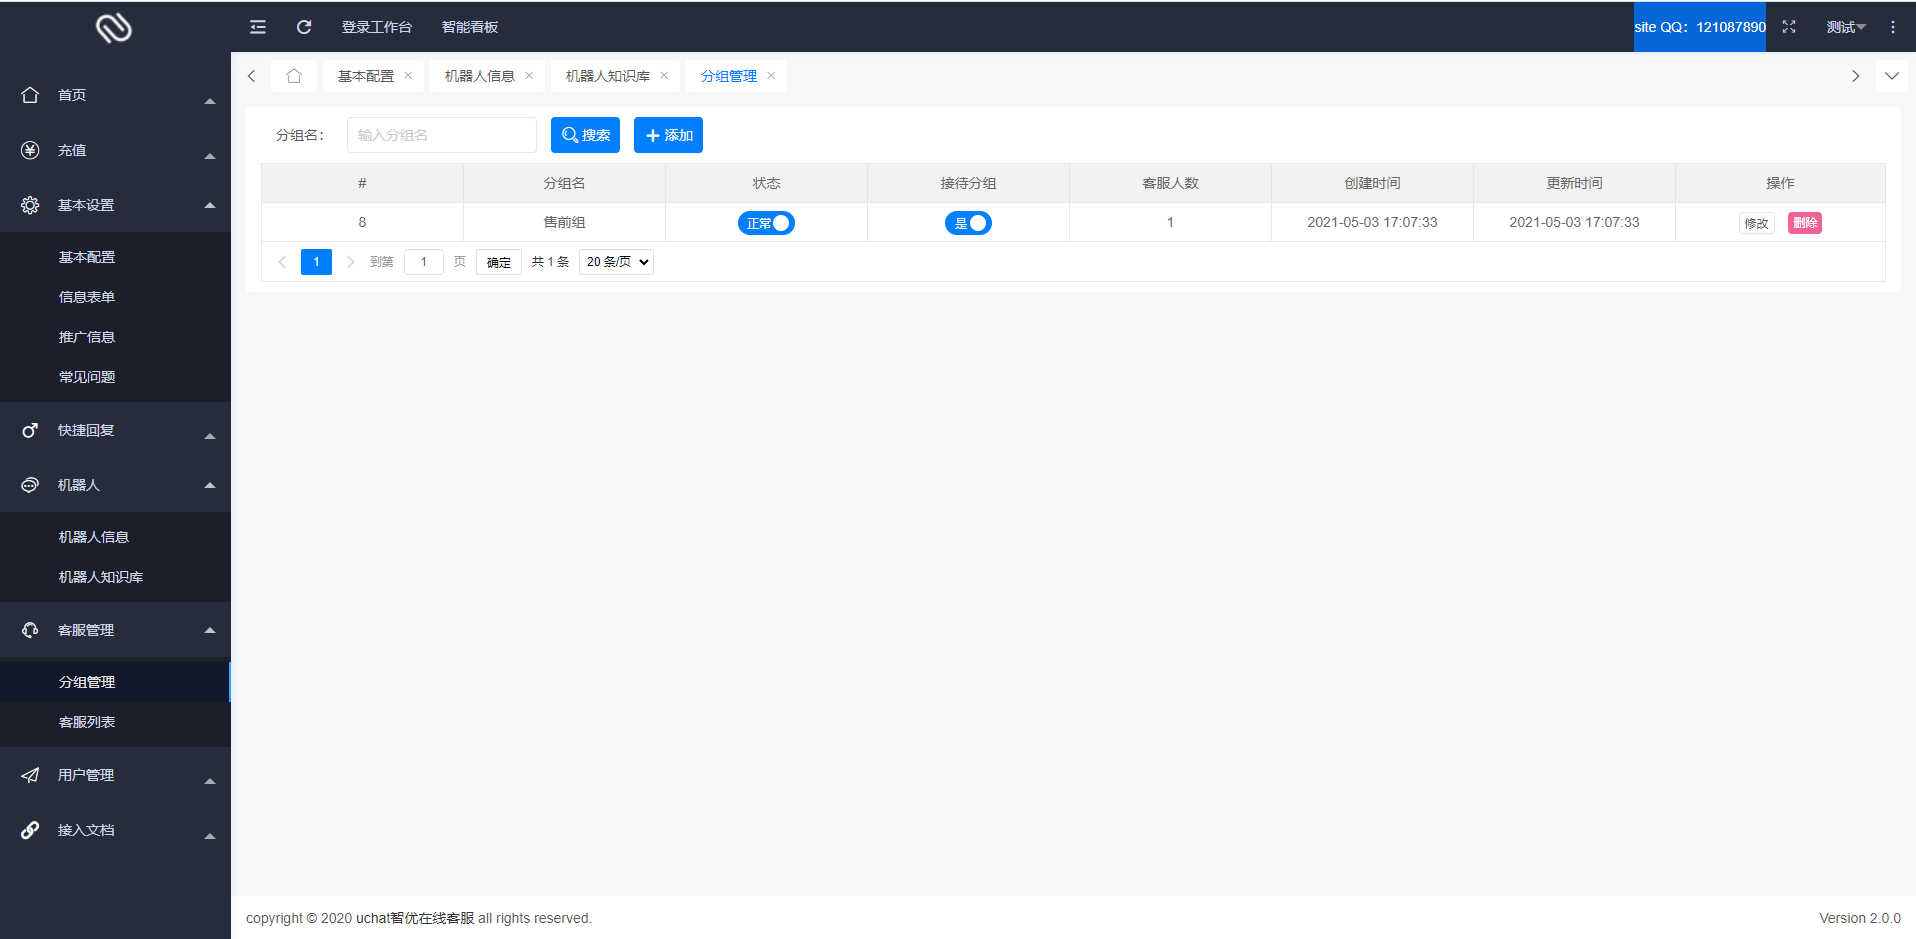
Task: Toggle the 正常 status switch
Action: [766, 223]
